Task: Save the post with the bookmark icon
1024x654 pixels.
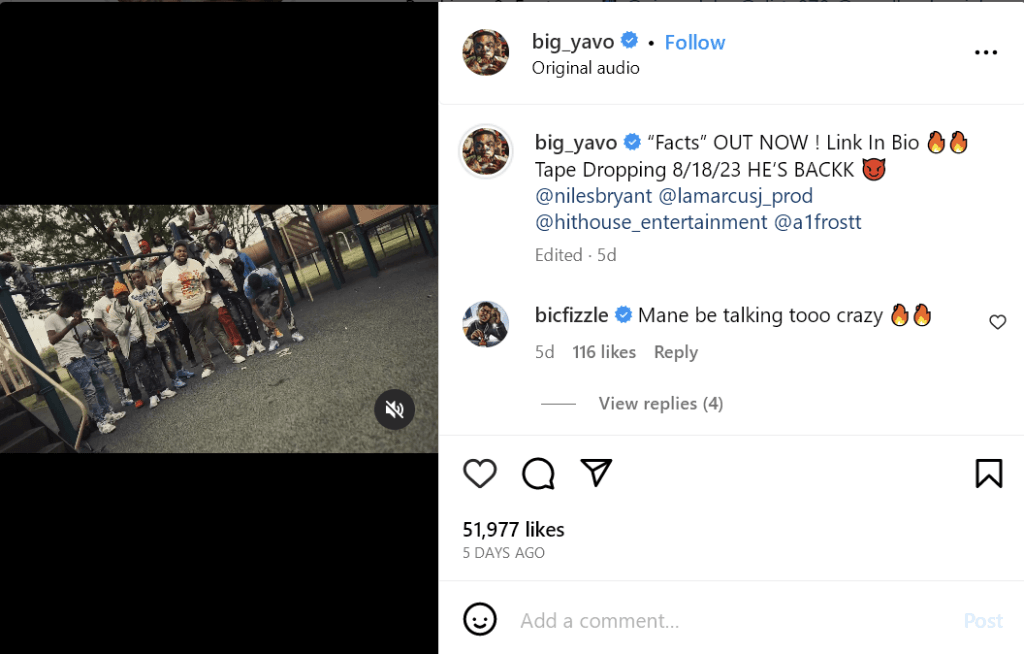Action: click(988, 473)
